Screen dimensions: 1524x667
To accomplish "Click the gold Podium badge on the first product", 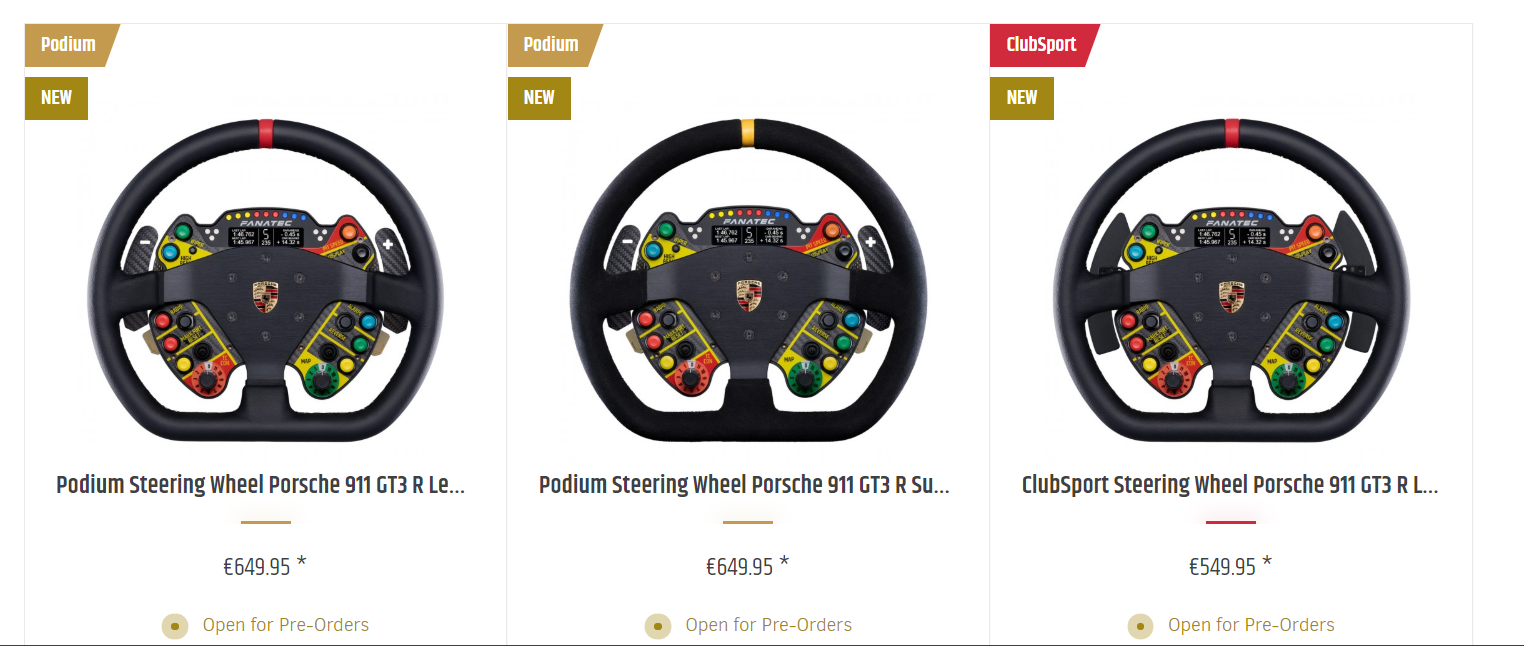I will tap(71, 45).
